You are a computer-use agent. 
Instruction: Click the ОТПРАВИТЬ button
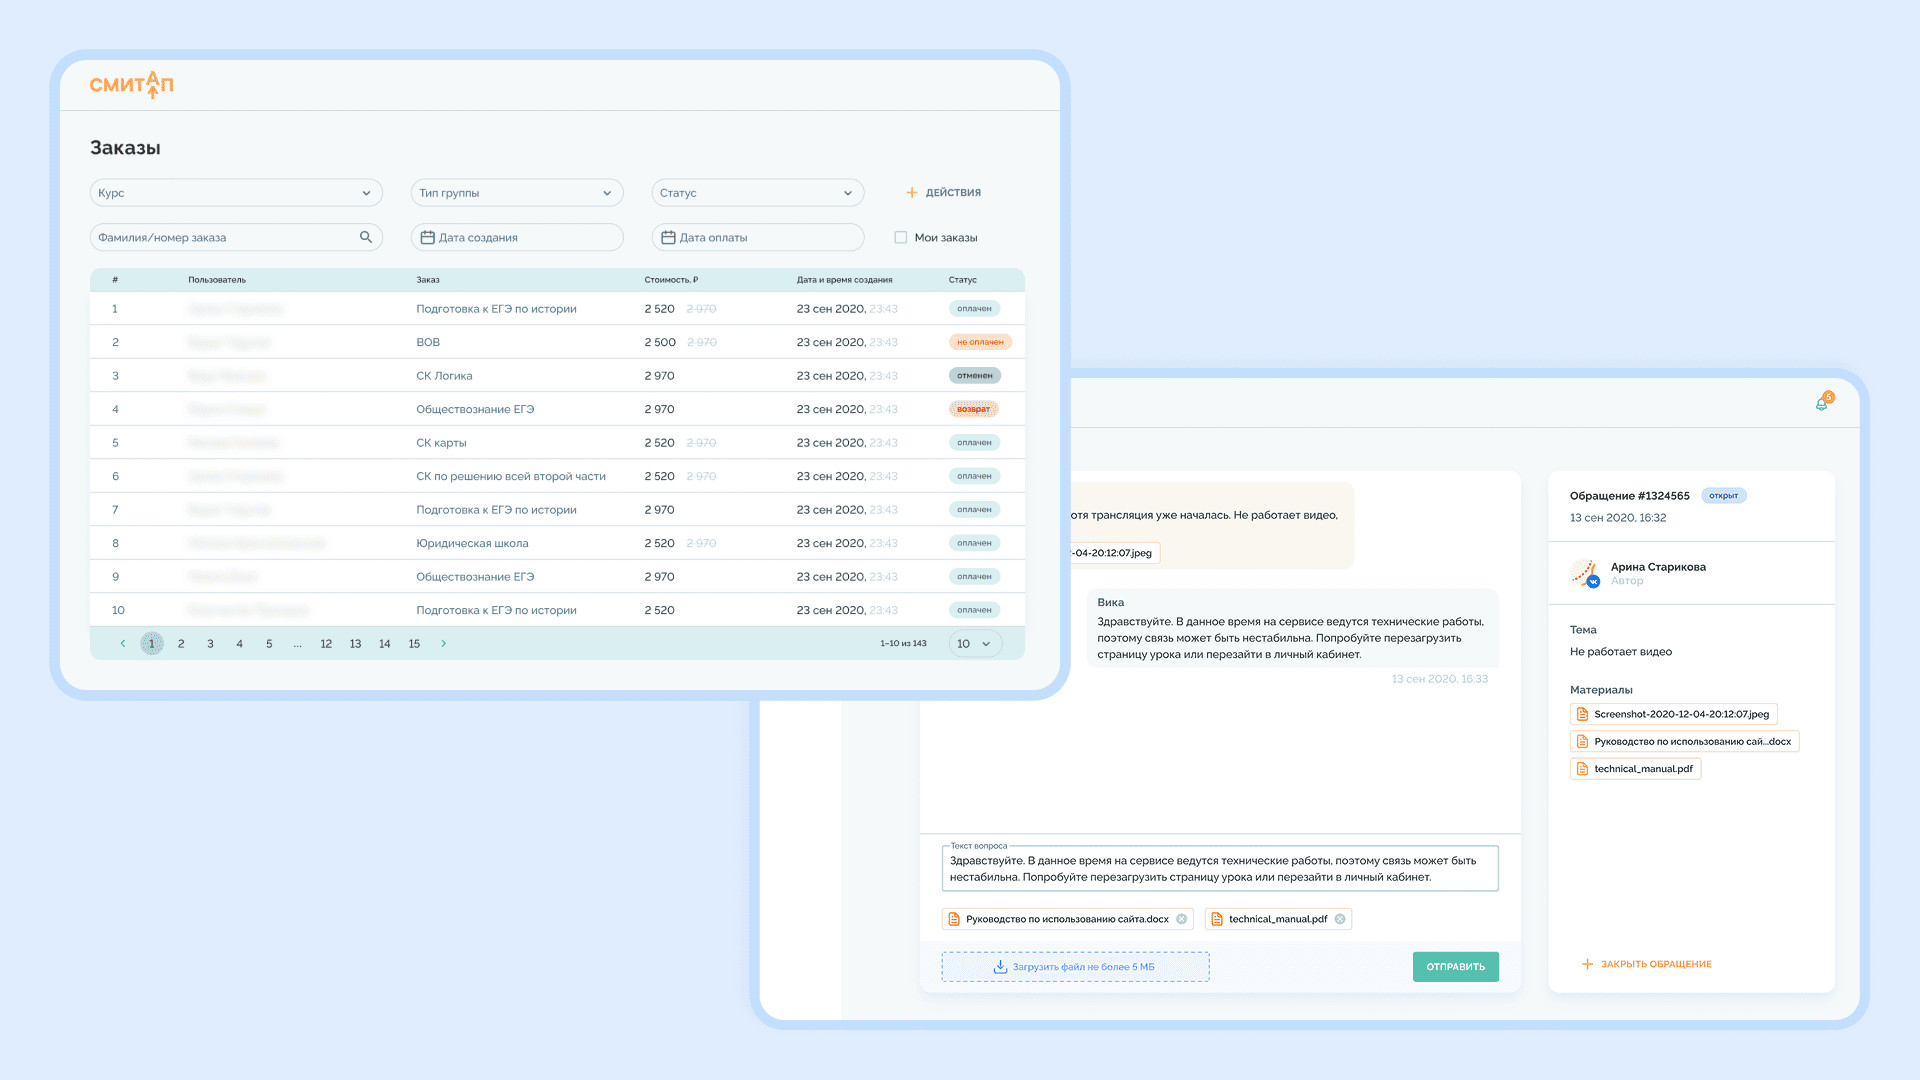pos(1455,967)
